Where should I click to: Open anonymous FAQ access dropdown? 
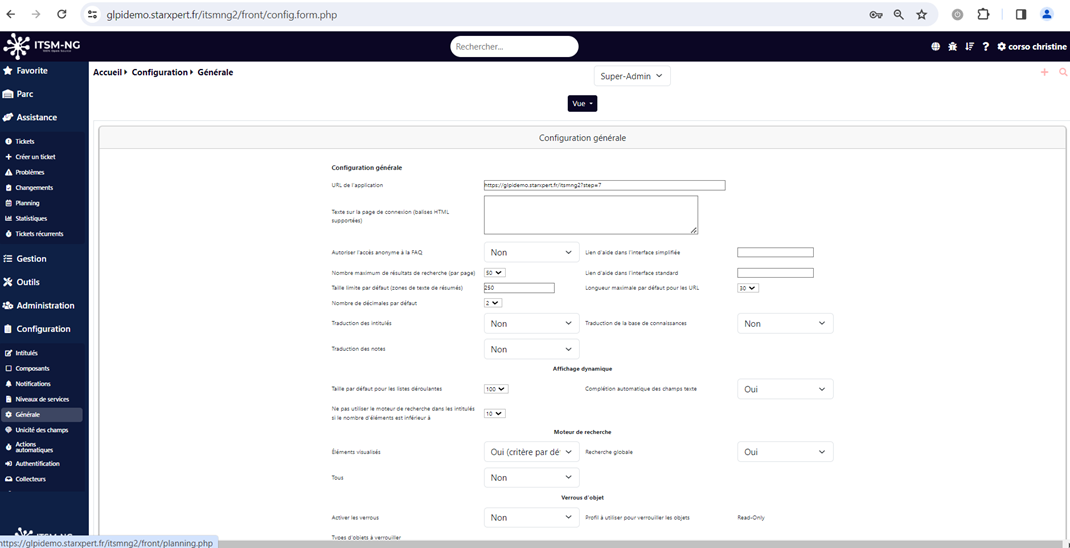532,253
